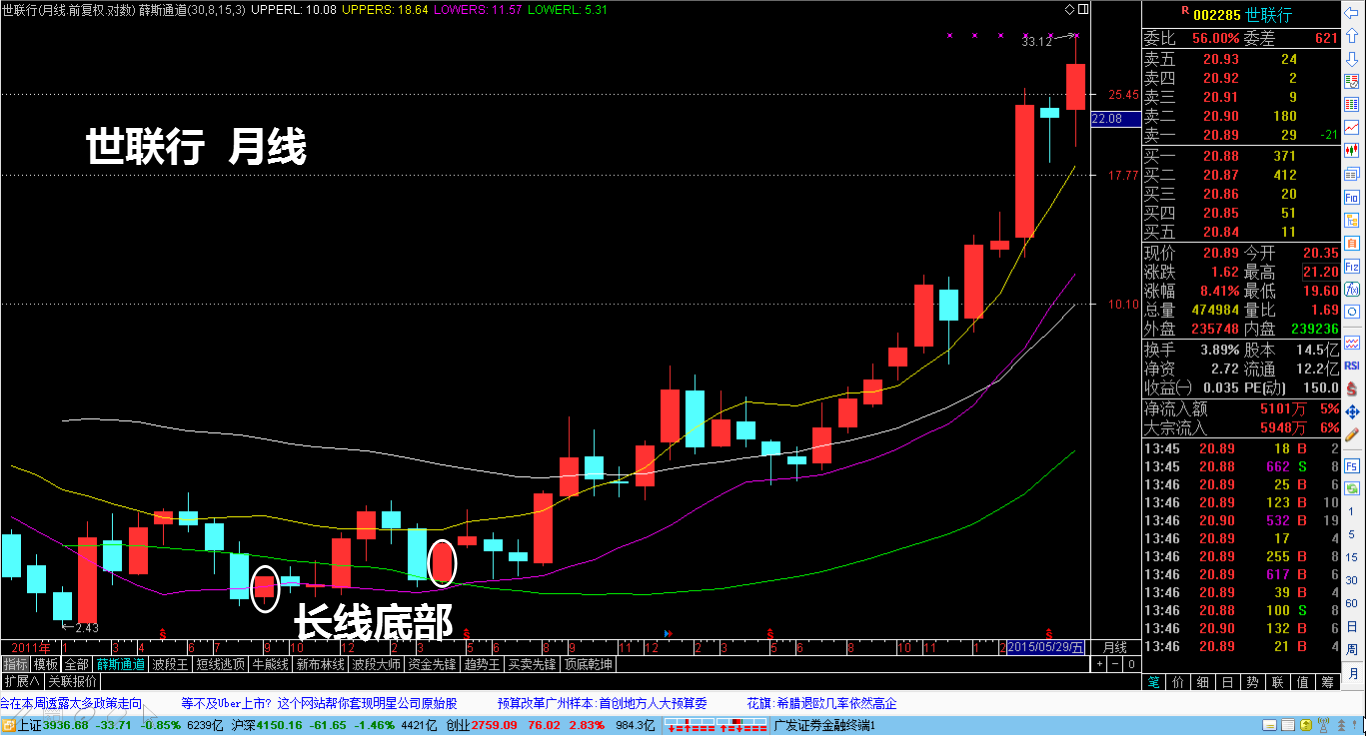Click the F10 company info icon
The width and height of the screenshot is (1366, 736).
coord(1351,198)
